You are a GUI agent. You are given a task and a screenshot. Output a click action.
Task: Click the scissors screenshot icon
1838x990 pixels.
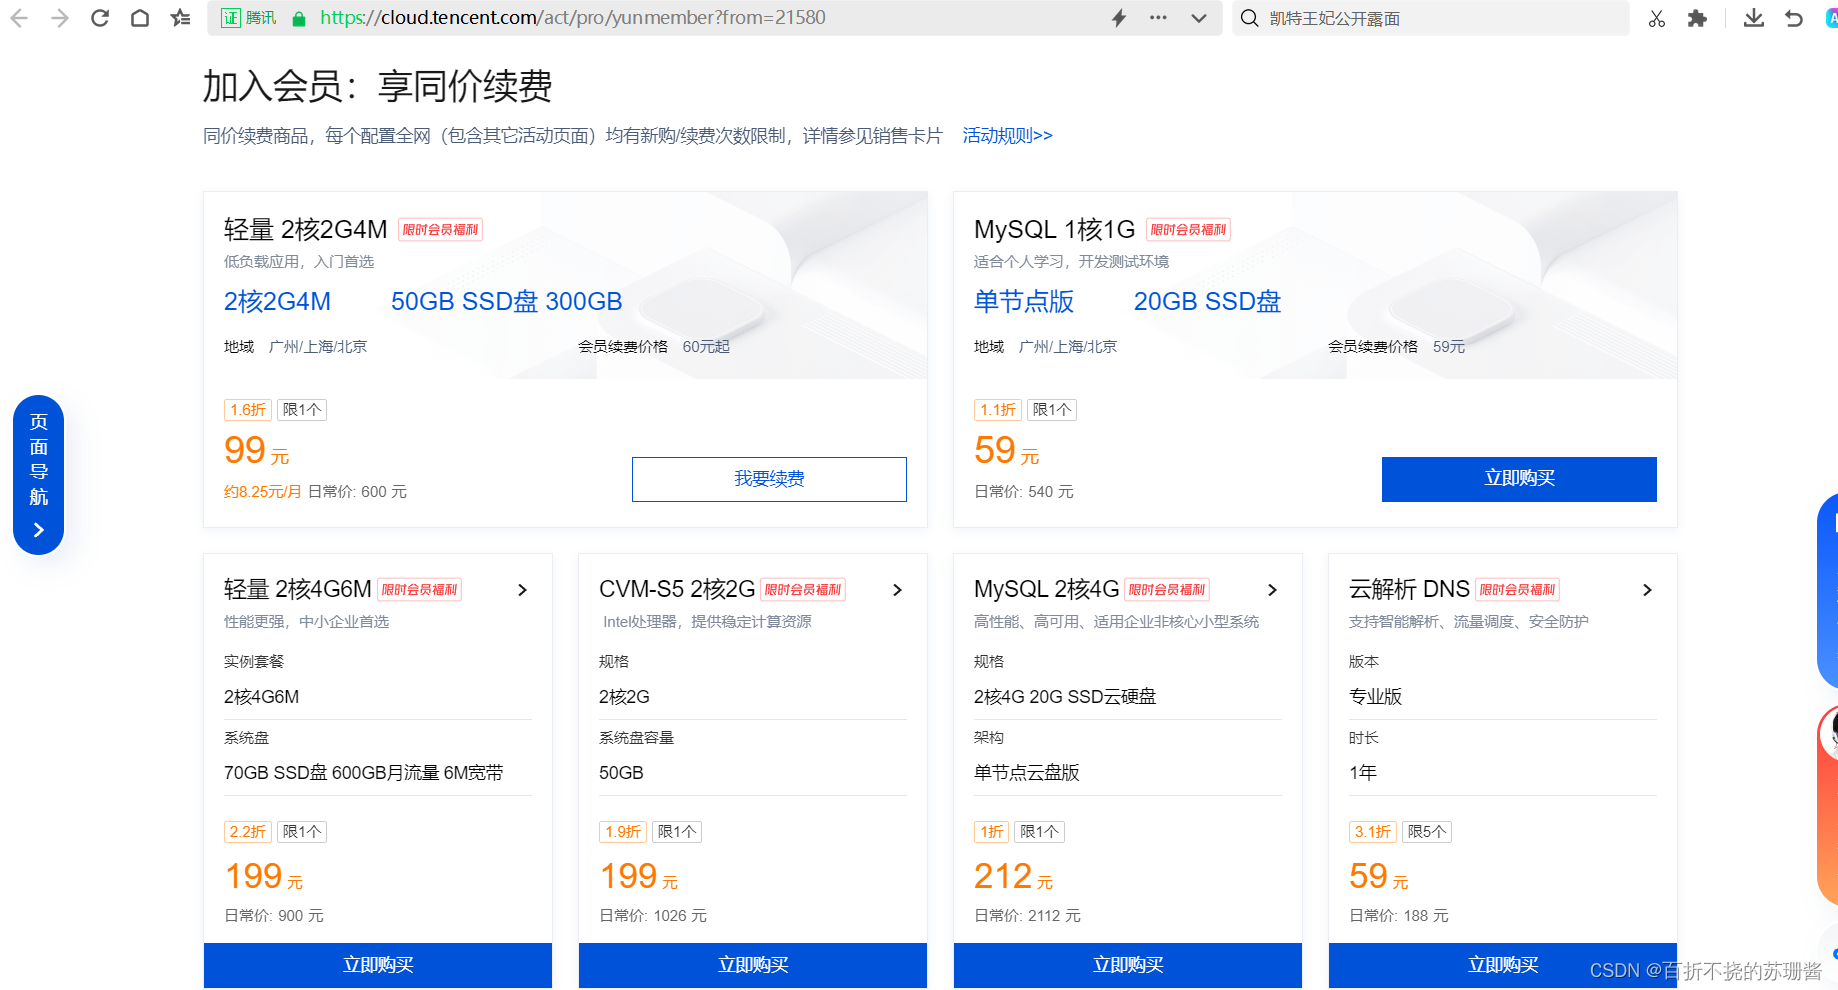pyautogui.click(x=1657, y=18)
